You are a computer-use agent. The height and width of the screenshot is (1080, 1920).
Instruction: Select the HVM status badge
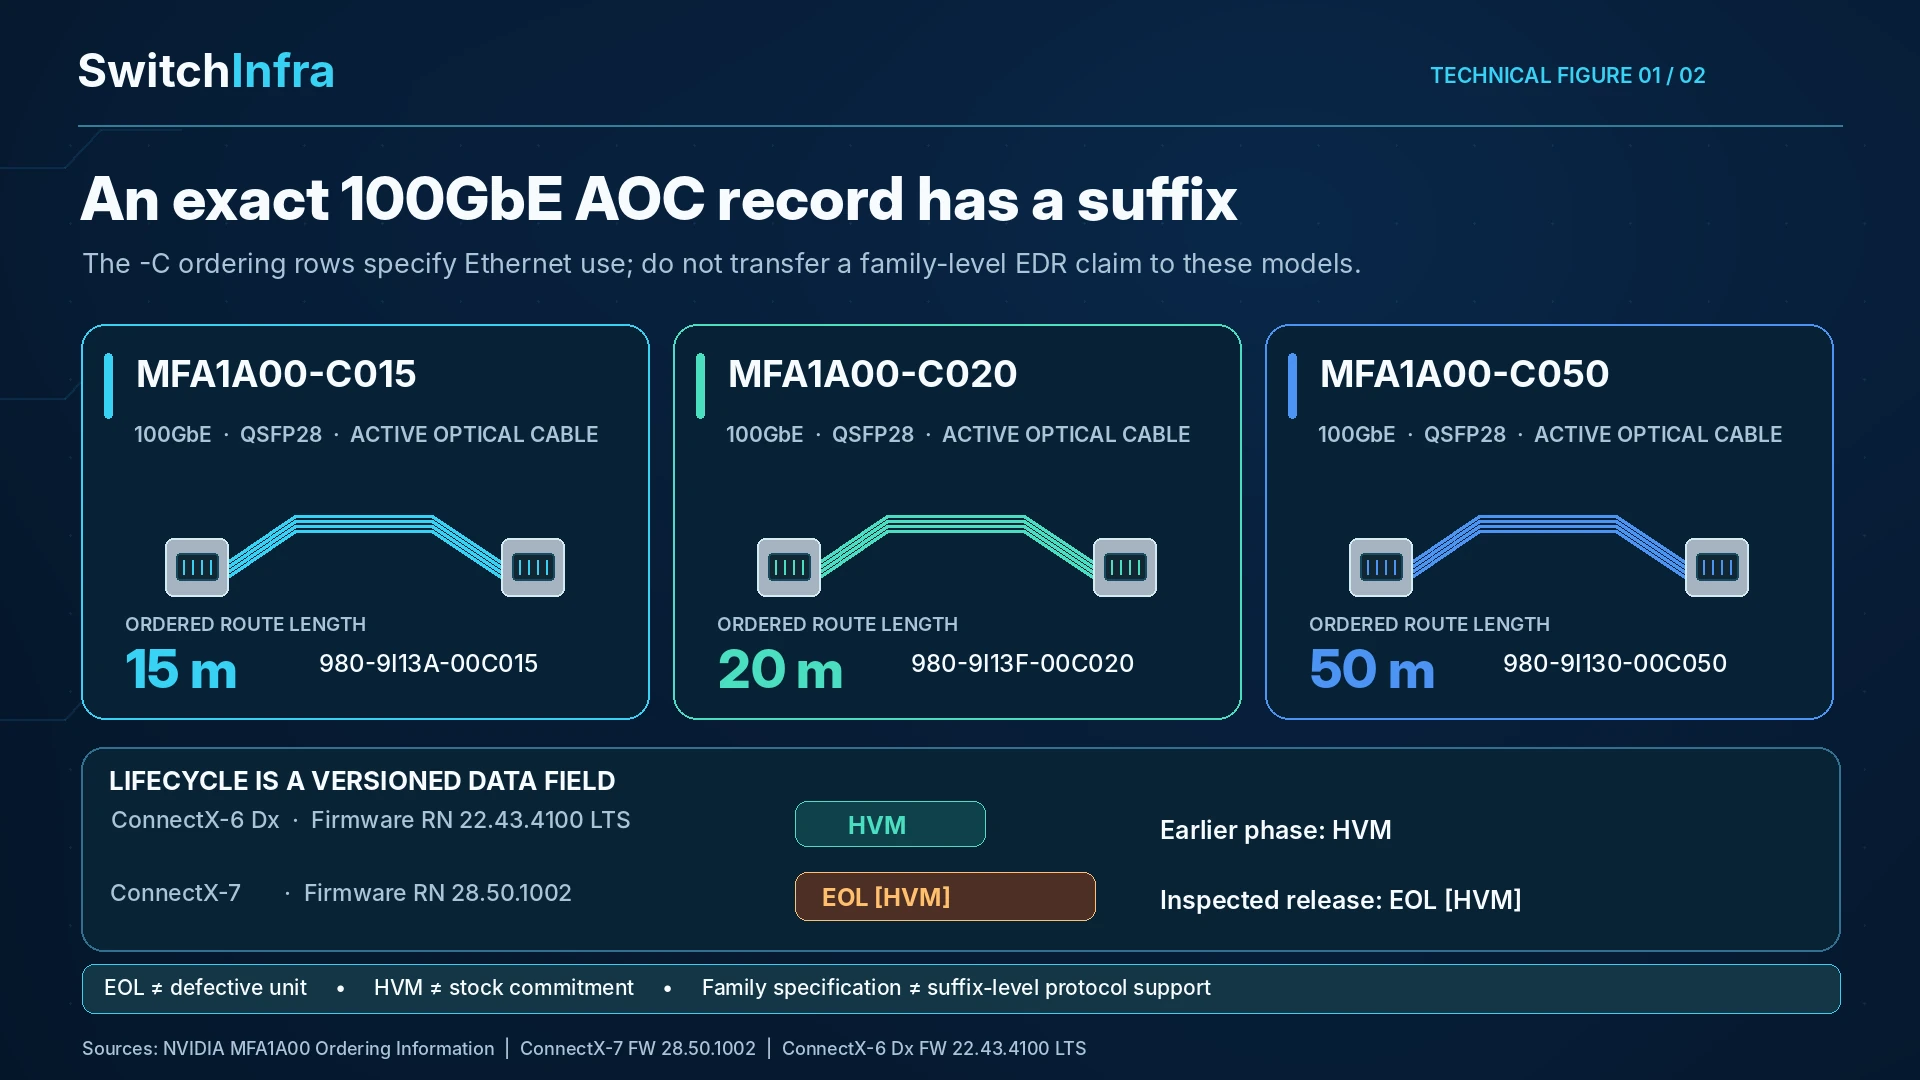click(x=890, y=824)
